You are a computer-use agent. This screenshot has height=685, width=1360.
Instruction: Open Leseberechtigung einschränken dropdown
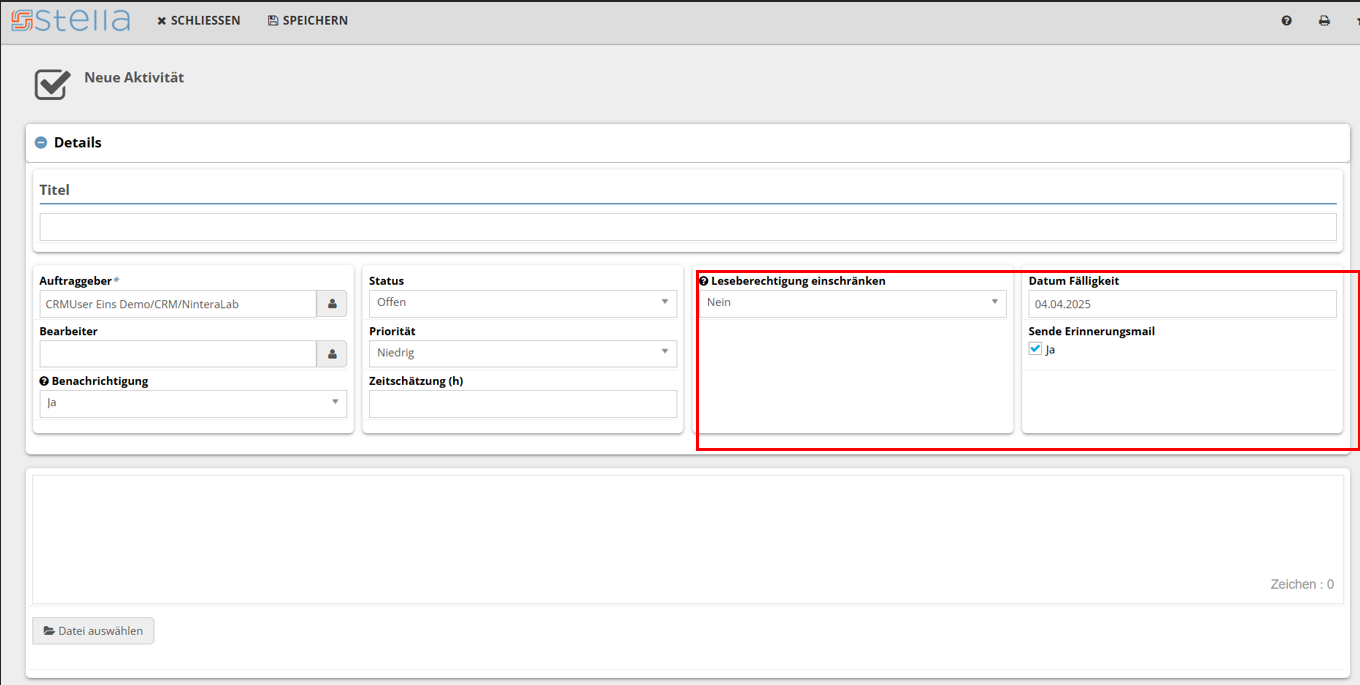pyautogui.click(x=852, y=303)
